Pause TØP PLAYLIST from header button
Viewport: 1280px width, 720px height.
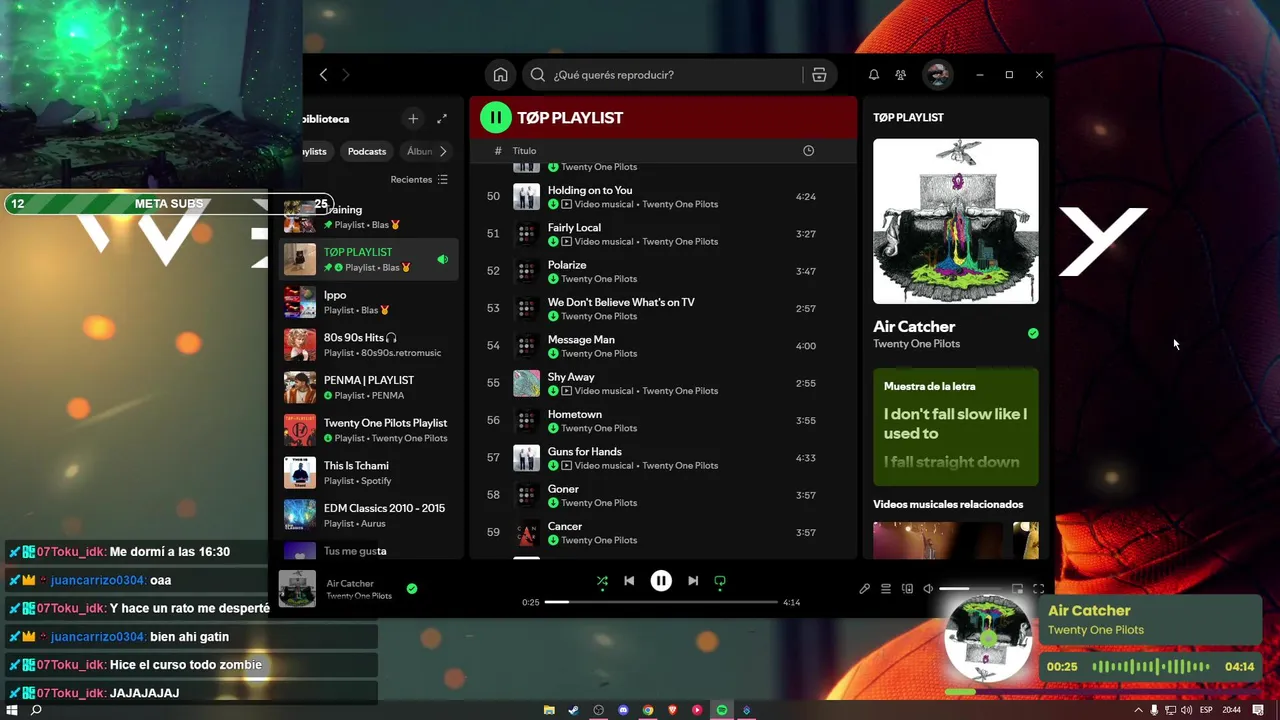click(496, 117)
